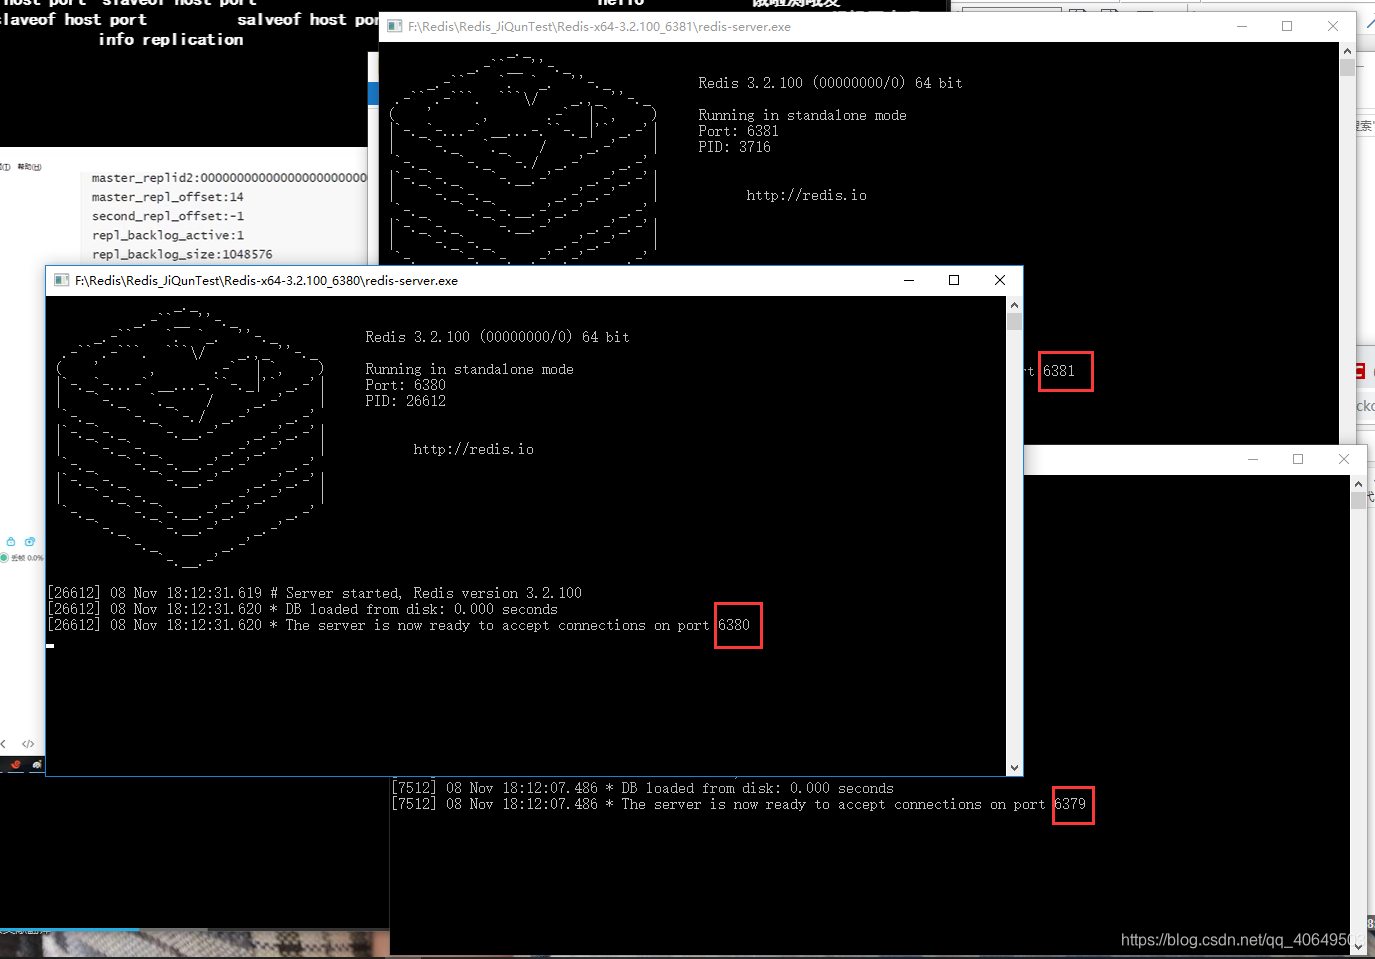Click the scroll-down arrow in the 6380 window
The width and height of the screenshot is (1375, 959).
(x=1015, y=767)
